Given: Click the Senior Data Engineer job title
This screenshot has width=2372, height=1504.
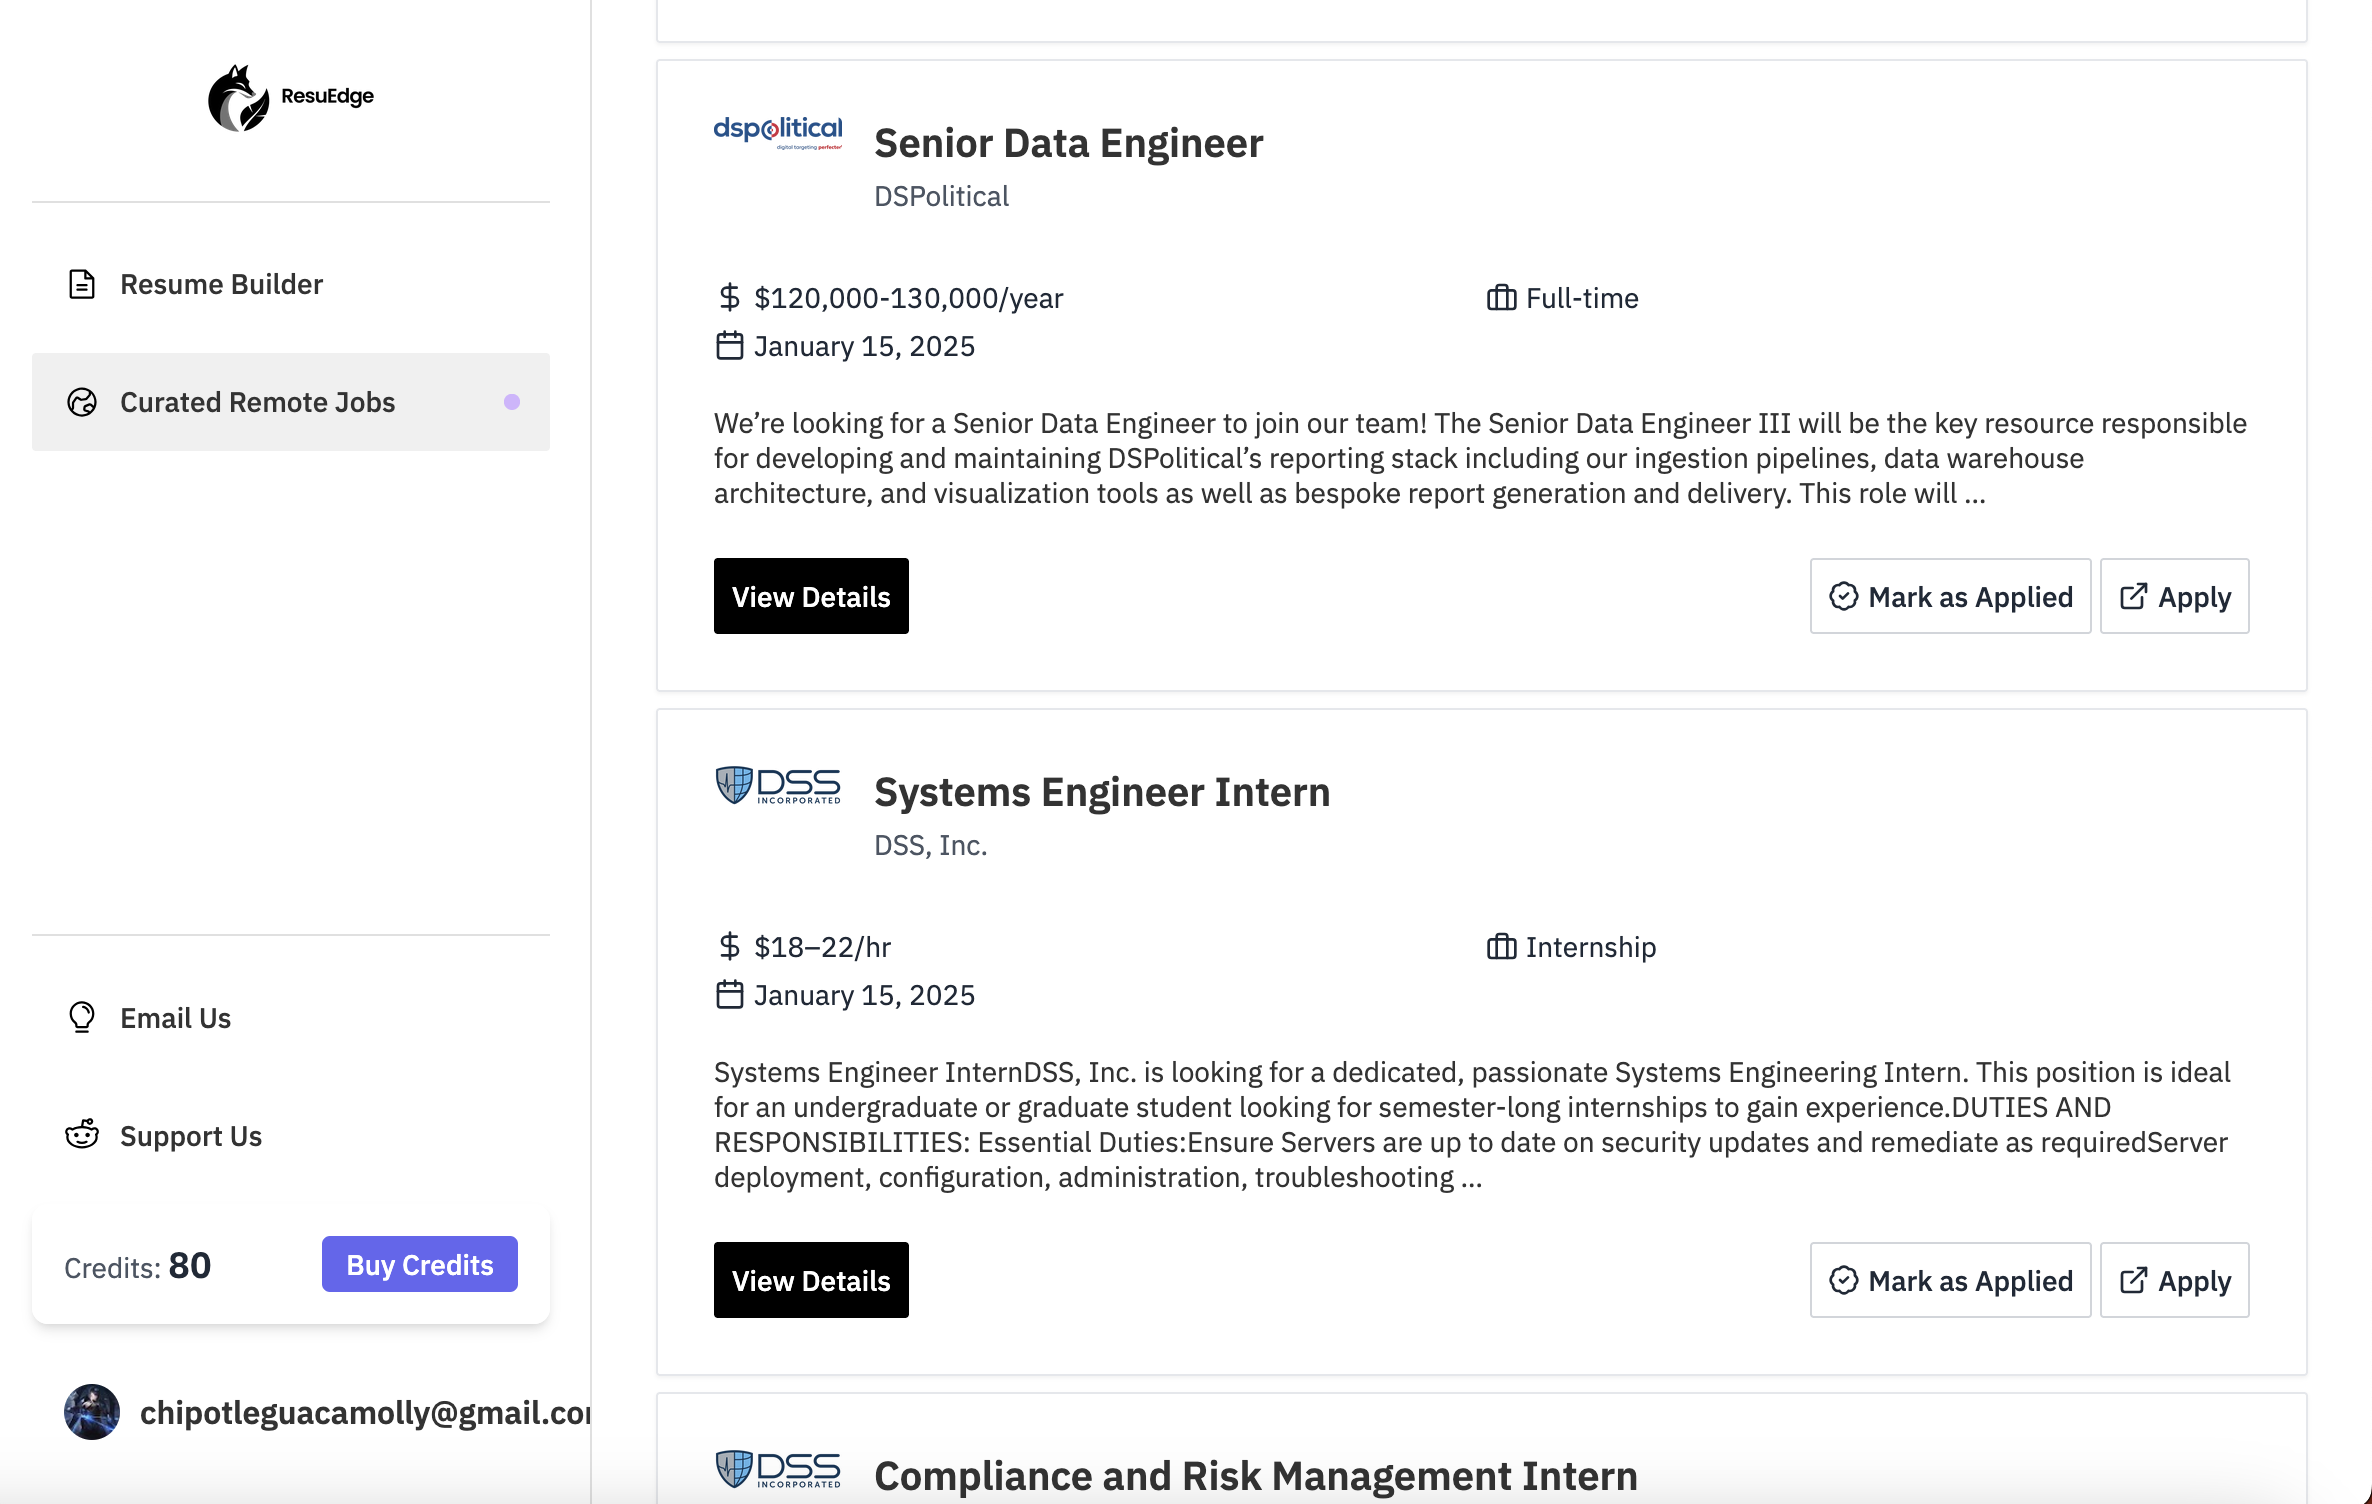Looking at the screenshot, I should click(1068, 143).
